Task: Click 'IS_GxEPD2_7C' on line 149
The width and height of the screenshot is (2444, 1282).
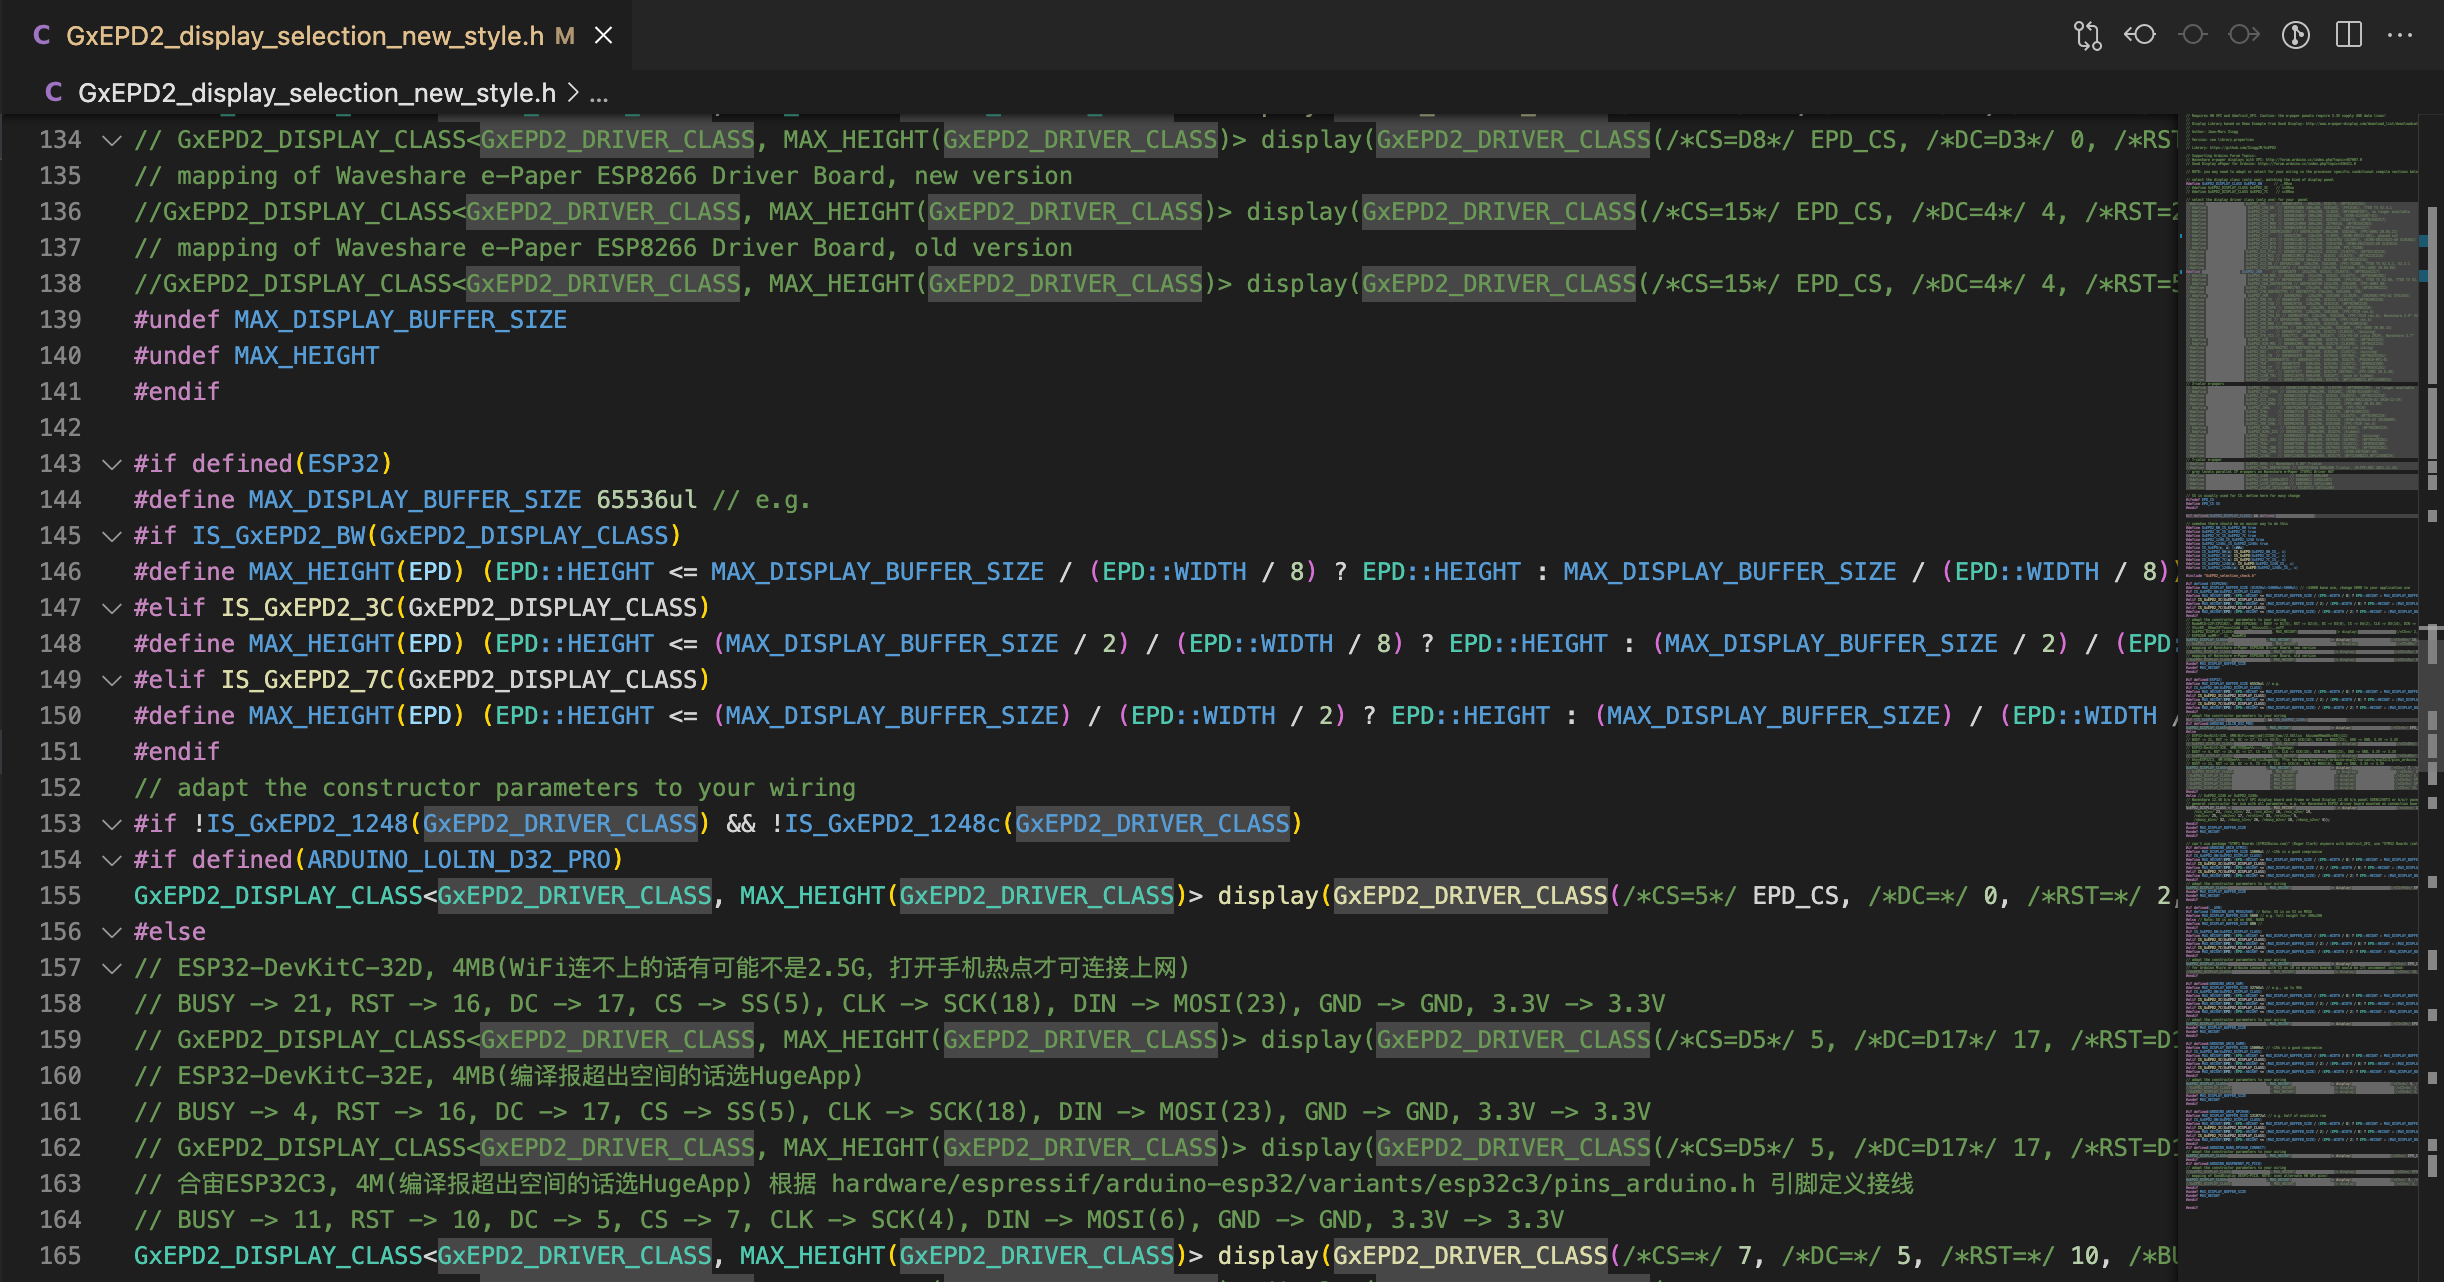Action: coord(308,680)
